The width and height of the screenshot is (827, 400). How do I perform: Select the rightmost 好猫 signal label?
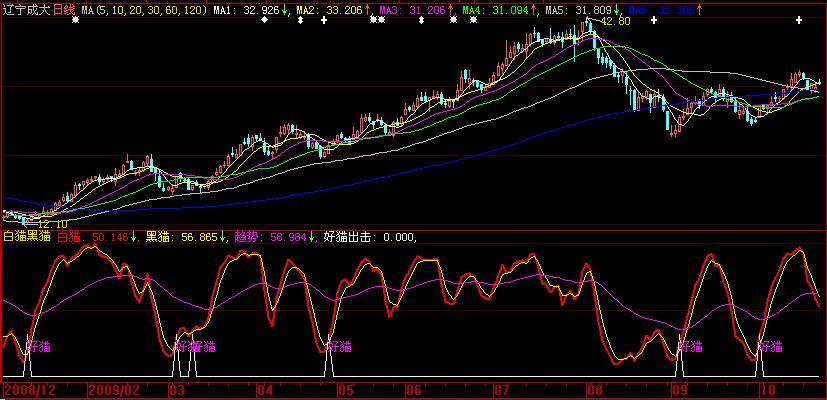[770, 346]
